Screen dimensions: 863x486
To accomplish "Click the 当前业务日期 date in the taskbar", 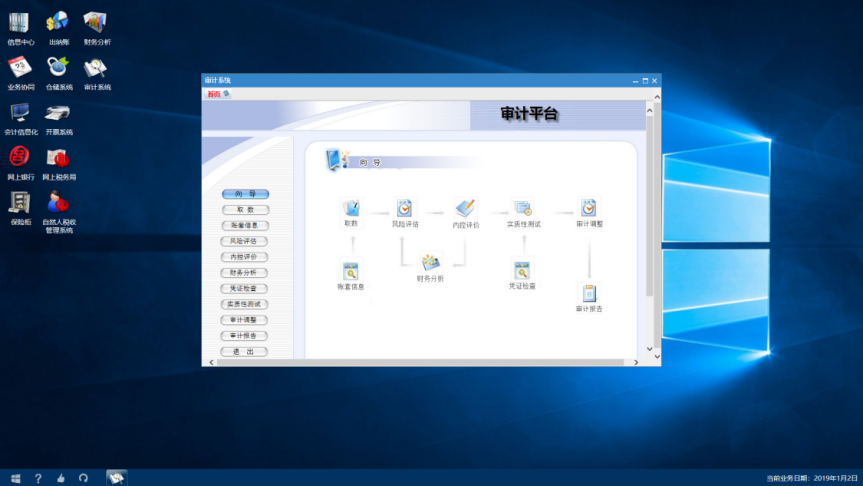I will tap(812, 478).
